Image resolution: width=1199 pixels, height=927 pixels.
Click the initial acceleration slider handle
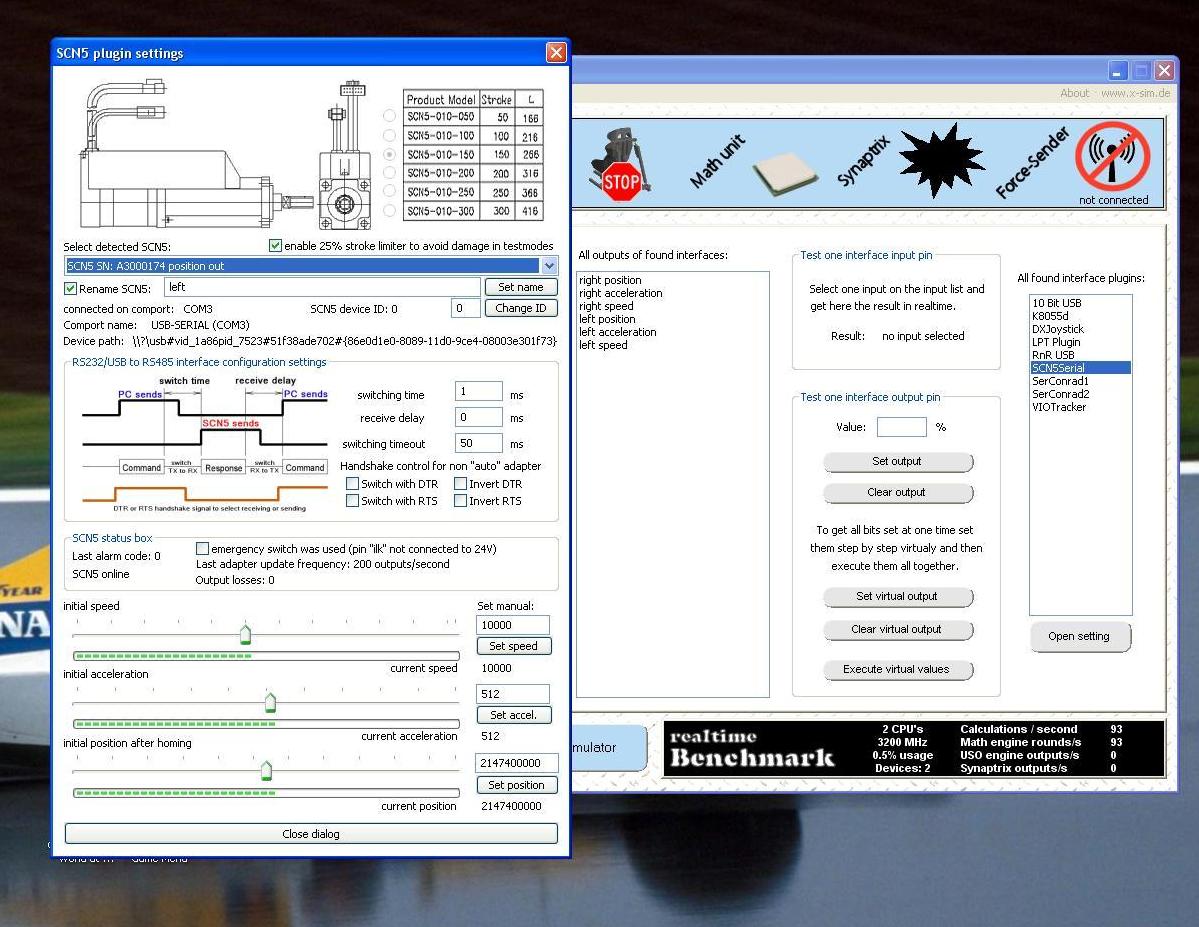point(270,703)
